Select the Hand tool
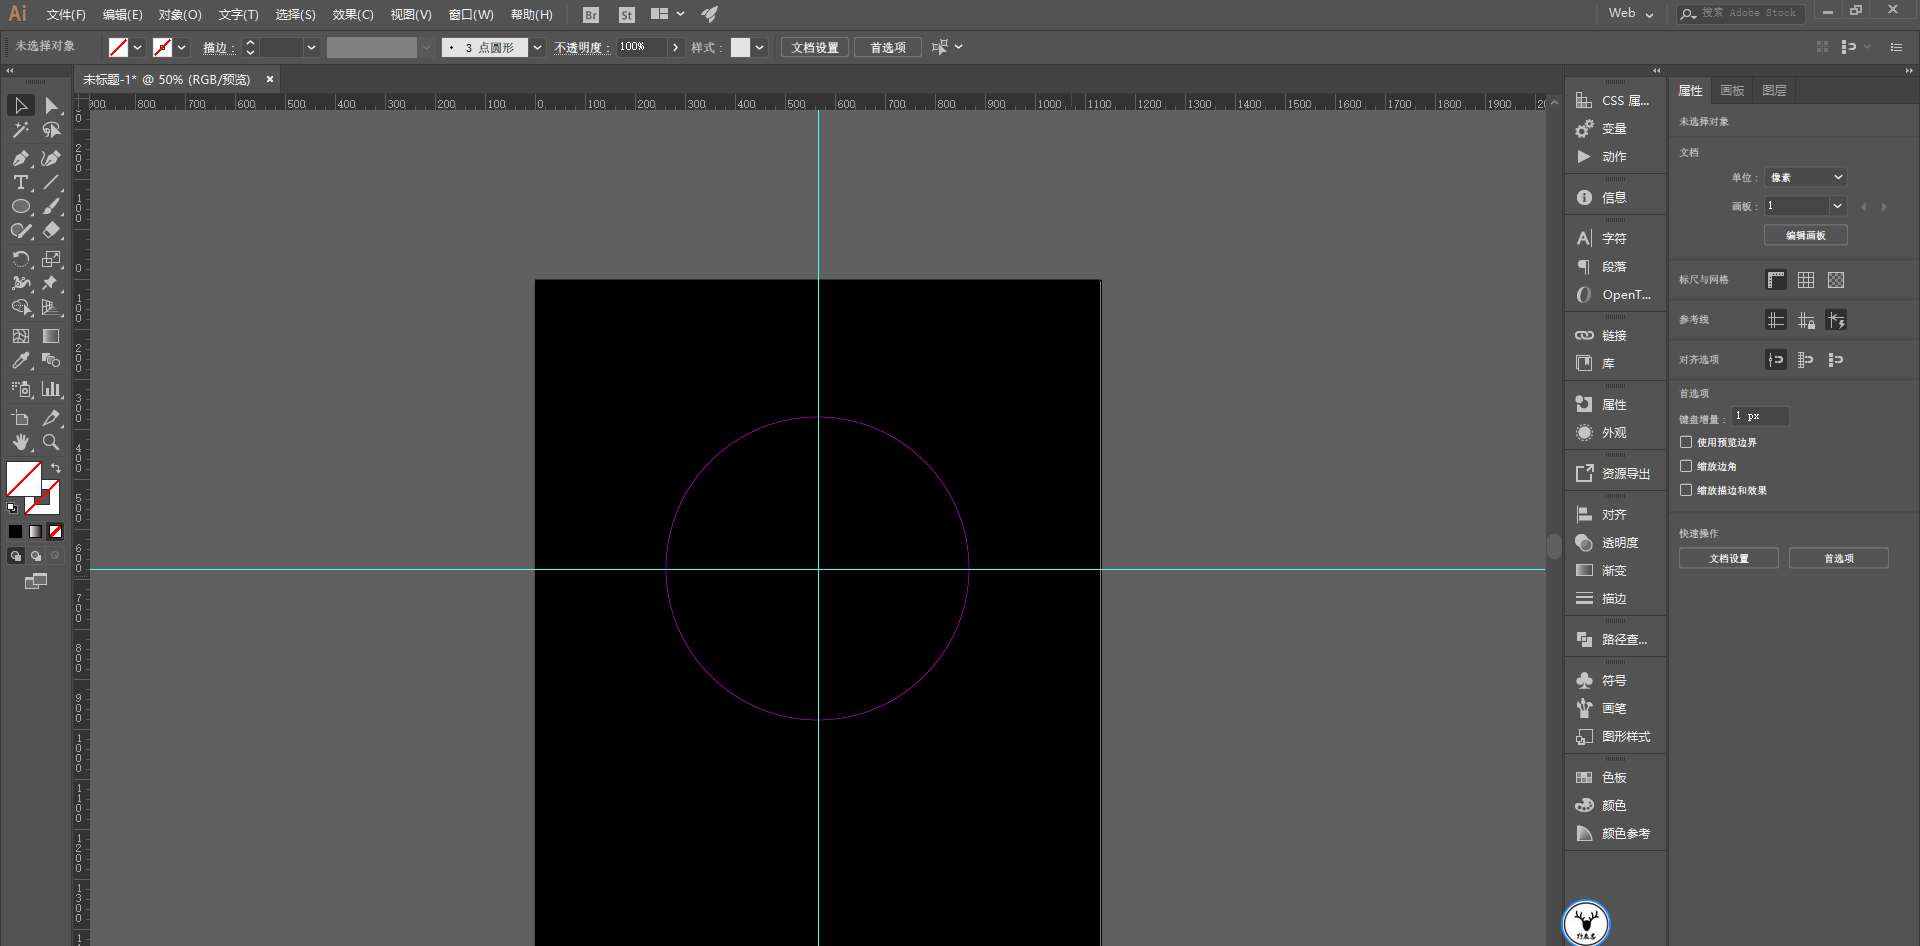Screen dimensions: 1920x946 (x=20, y=442)
